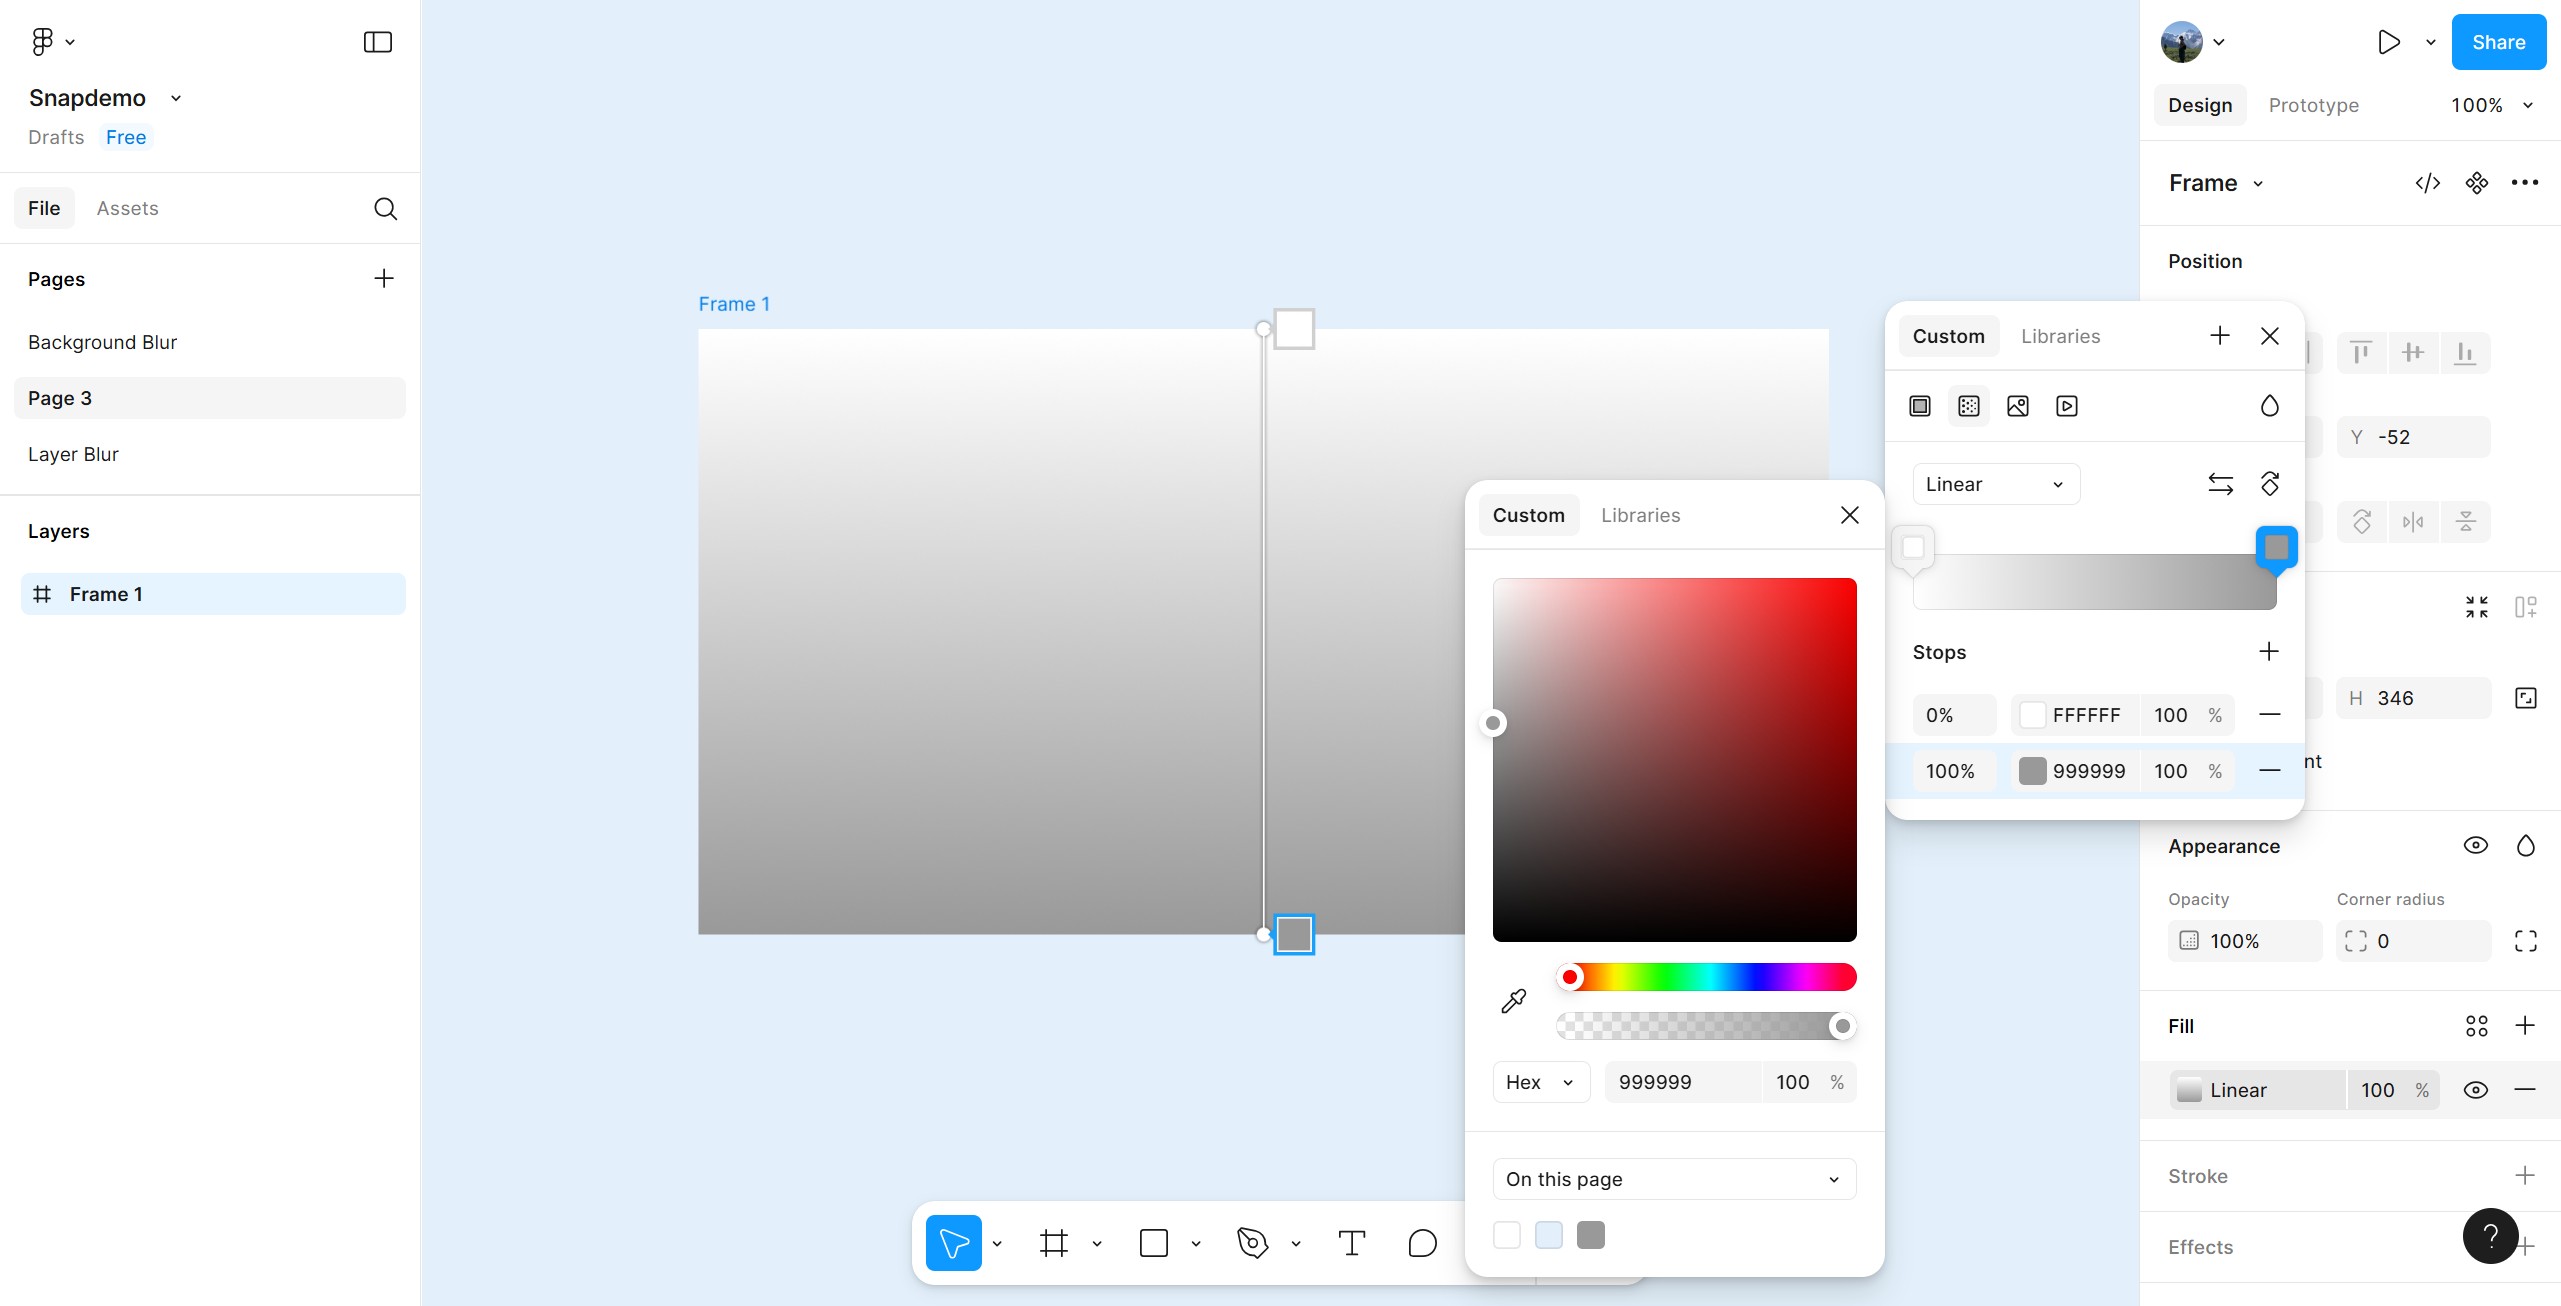Screen dimensions: 2561x1306
Task: Open more options ellipsis for Frame
Action: pos(2525,183)
